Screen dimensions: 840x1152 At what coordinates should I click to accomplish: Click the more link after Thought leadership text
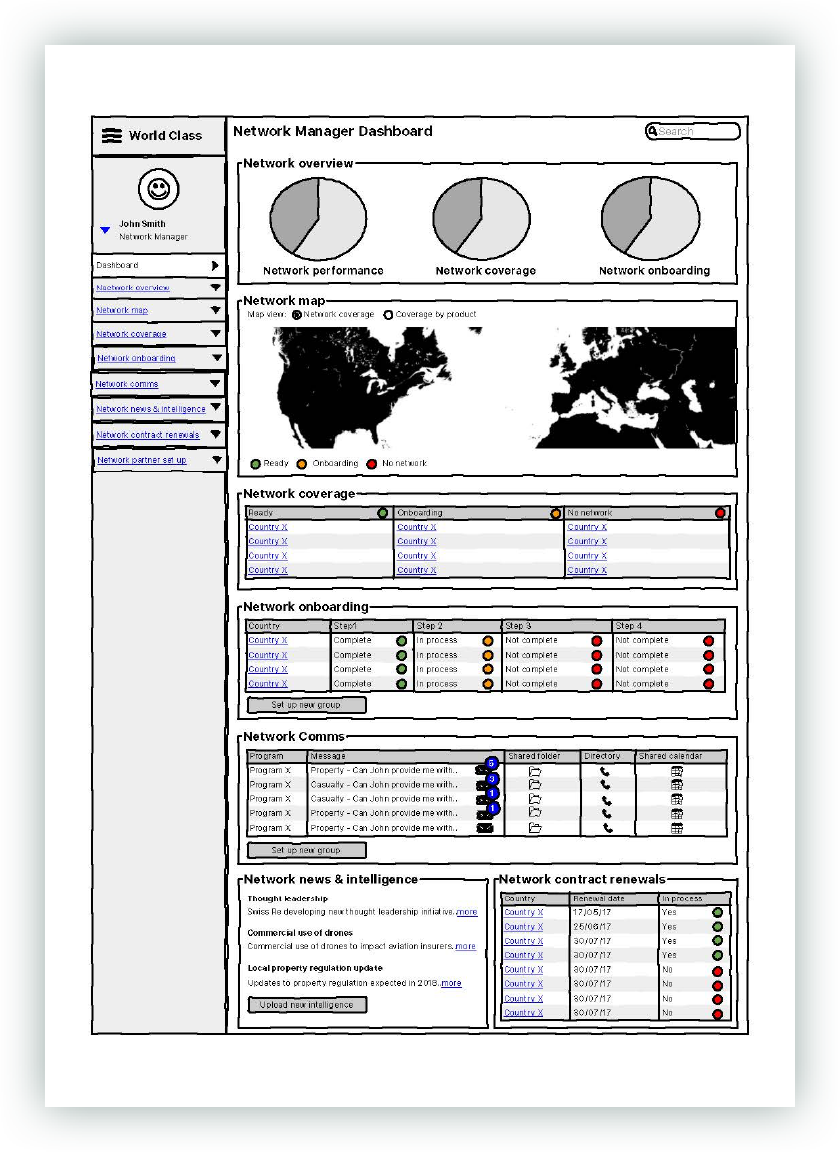click(x=467, y=912)
